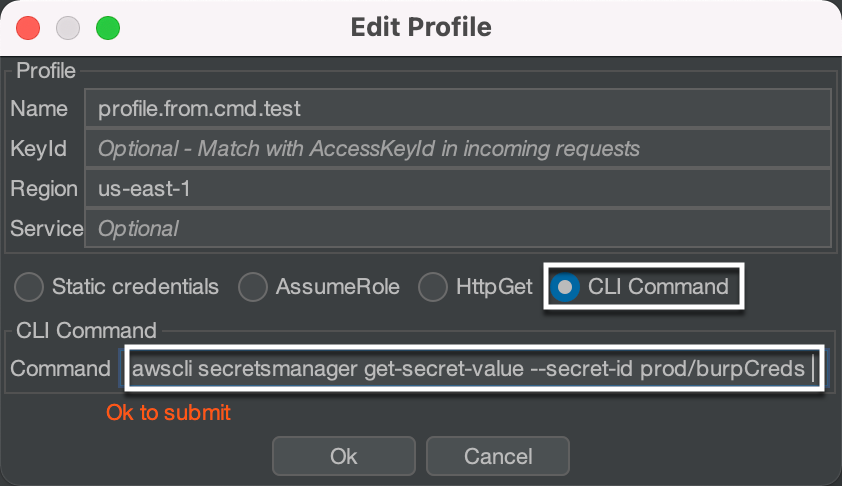Click the Name label in Profile section

(39, 109)
